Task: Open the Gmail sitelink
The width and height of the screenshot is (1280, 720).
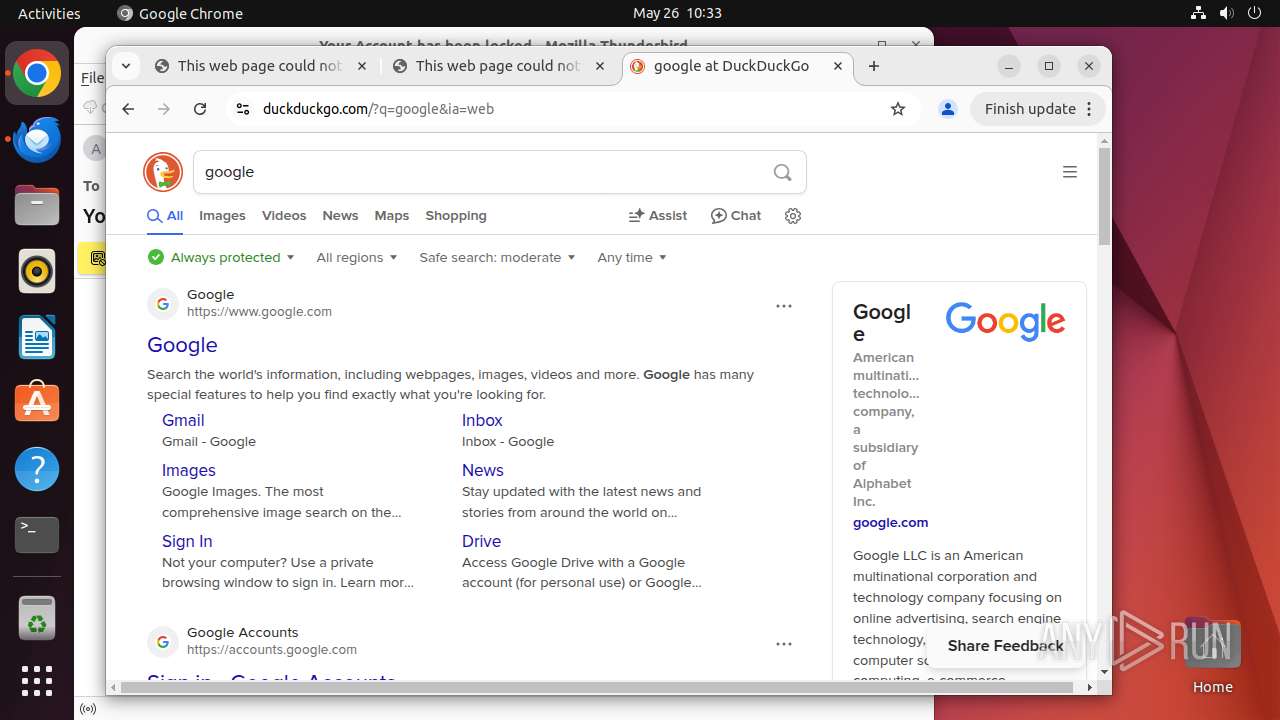Action: (x=183, y=421)
